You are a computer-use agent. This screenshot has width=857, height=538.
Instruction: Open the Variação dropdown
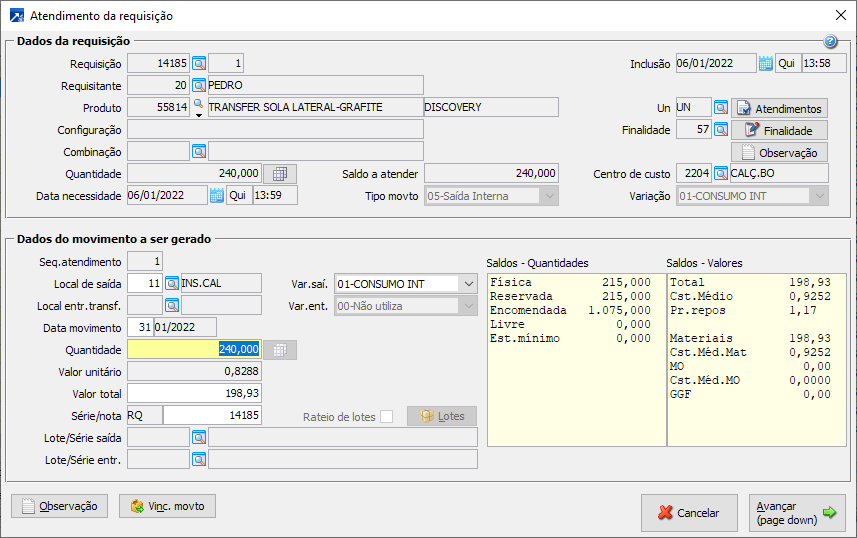tap(819, 196)
